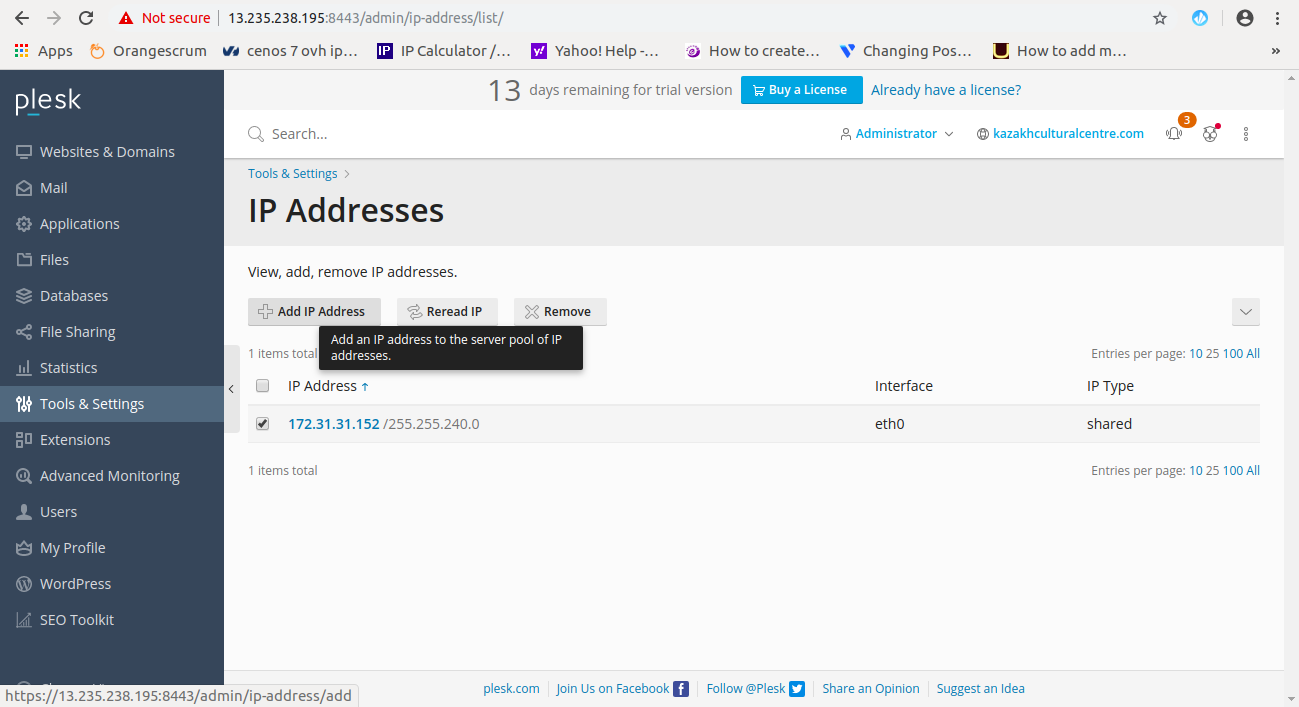Viewport: 1299px width, 707px height.
Task: Open the kebab menu beside help icon
Action: coord(1246,134)
